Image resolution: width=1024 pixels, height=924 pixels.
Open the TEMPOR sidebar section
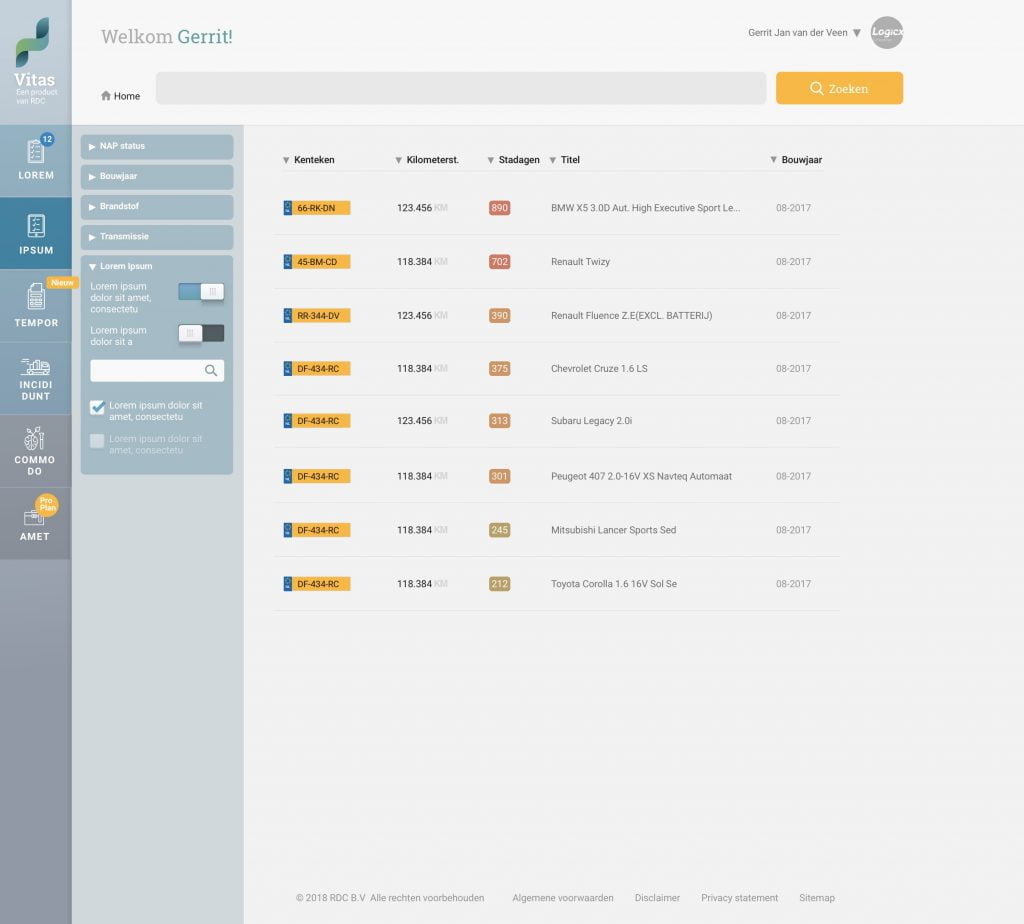tap(36, 306)
